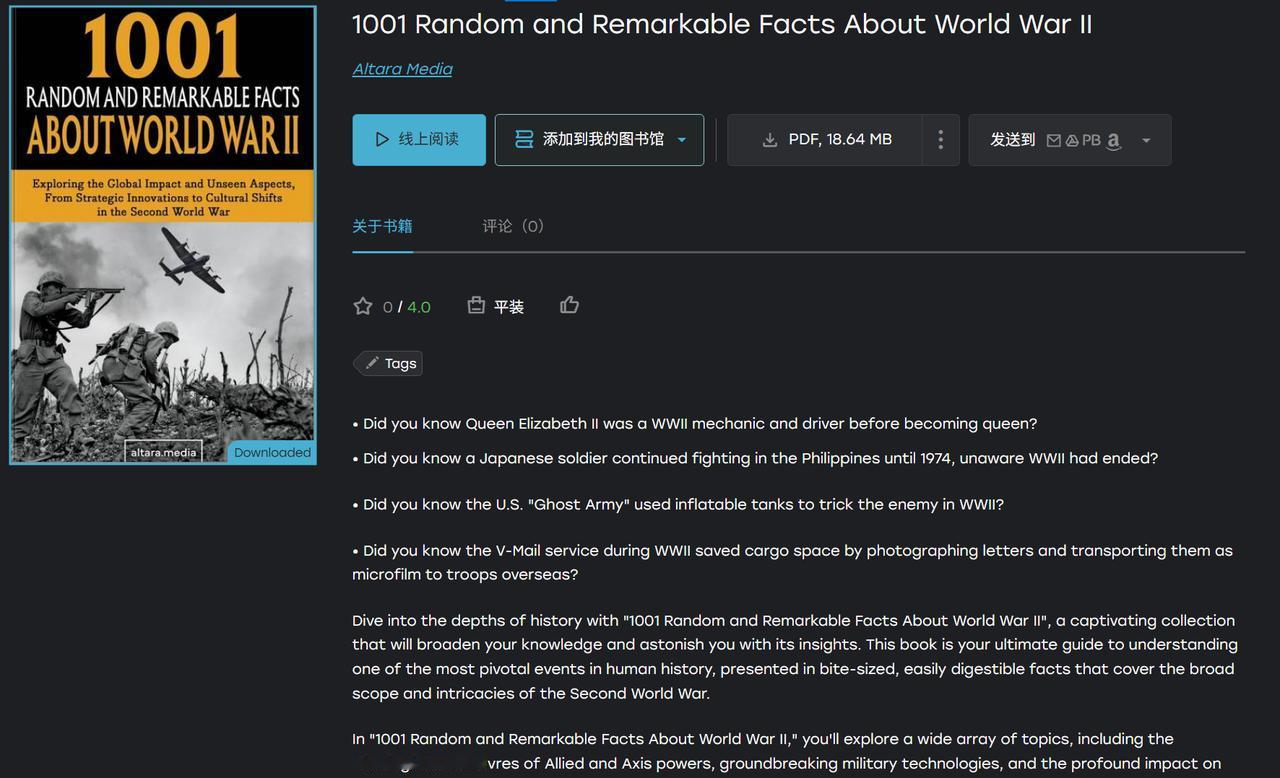Click the 平装 paperback label
The image size is (1280, 778).
tap(509, 307)
